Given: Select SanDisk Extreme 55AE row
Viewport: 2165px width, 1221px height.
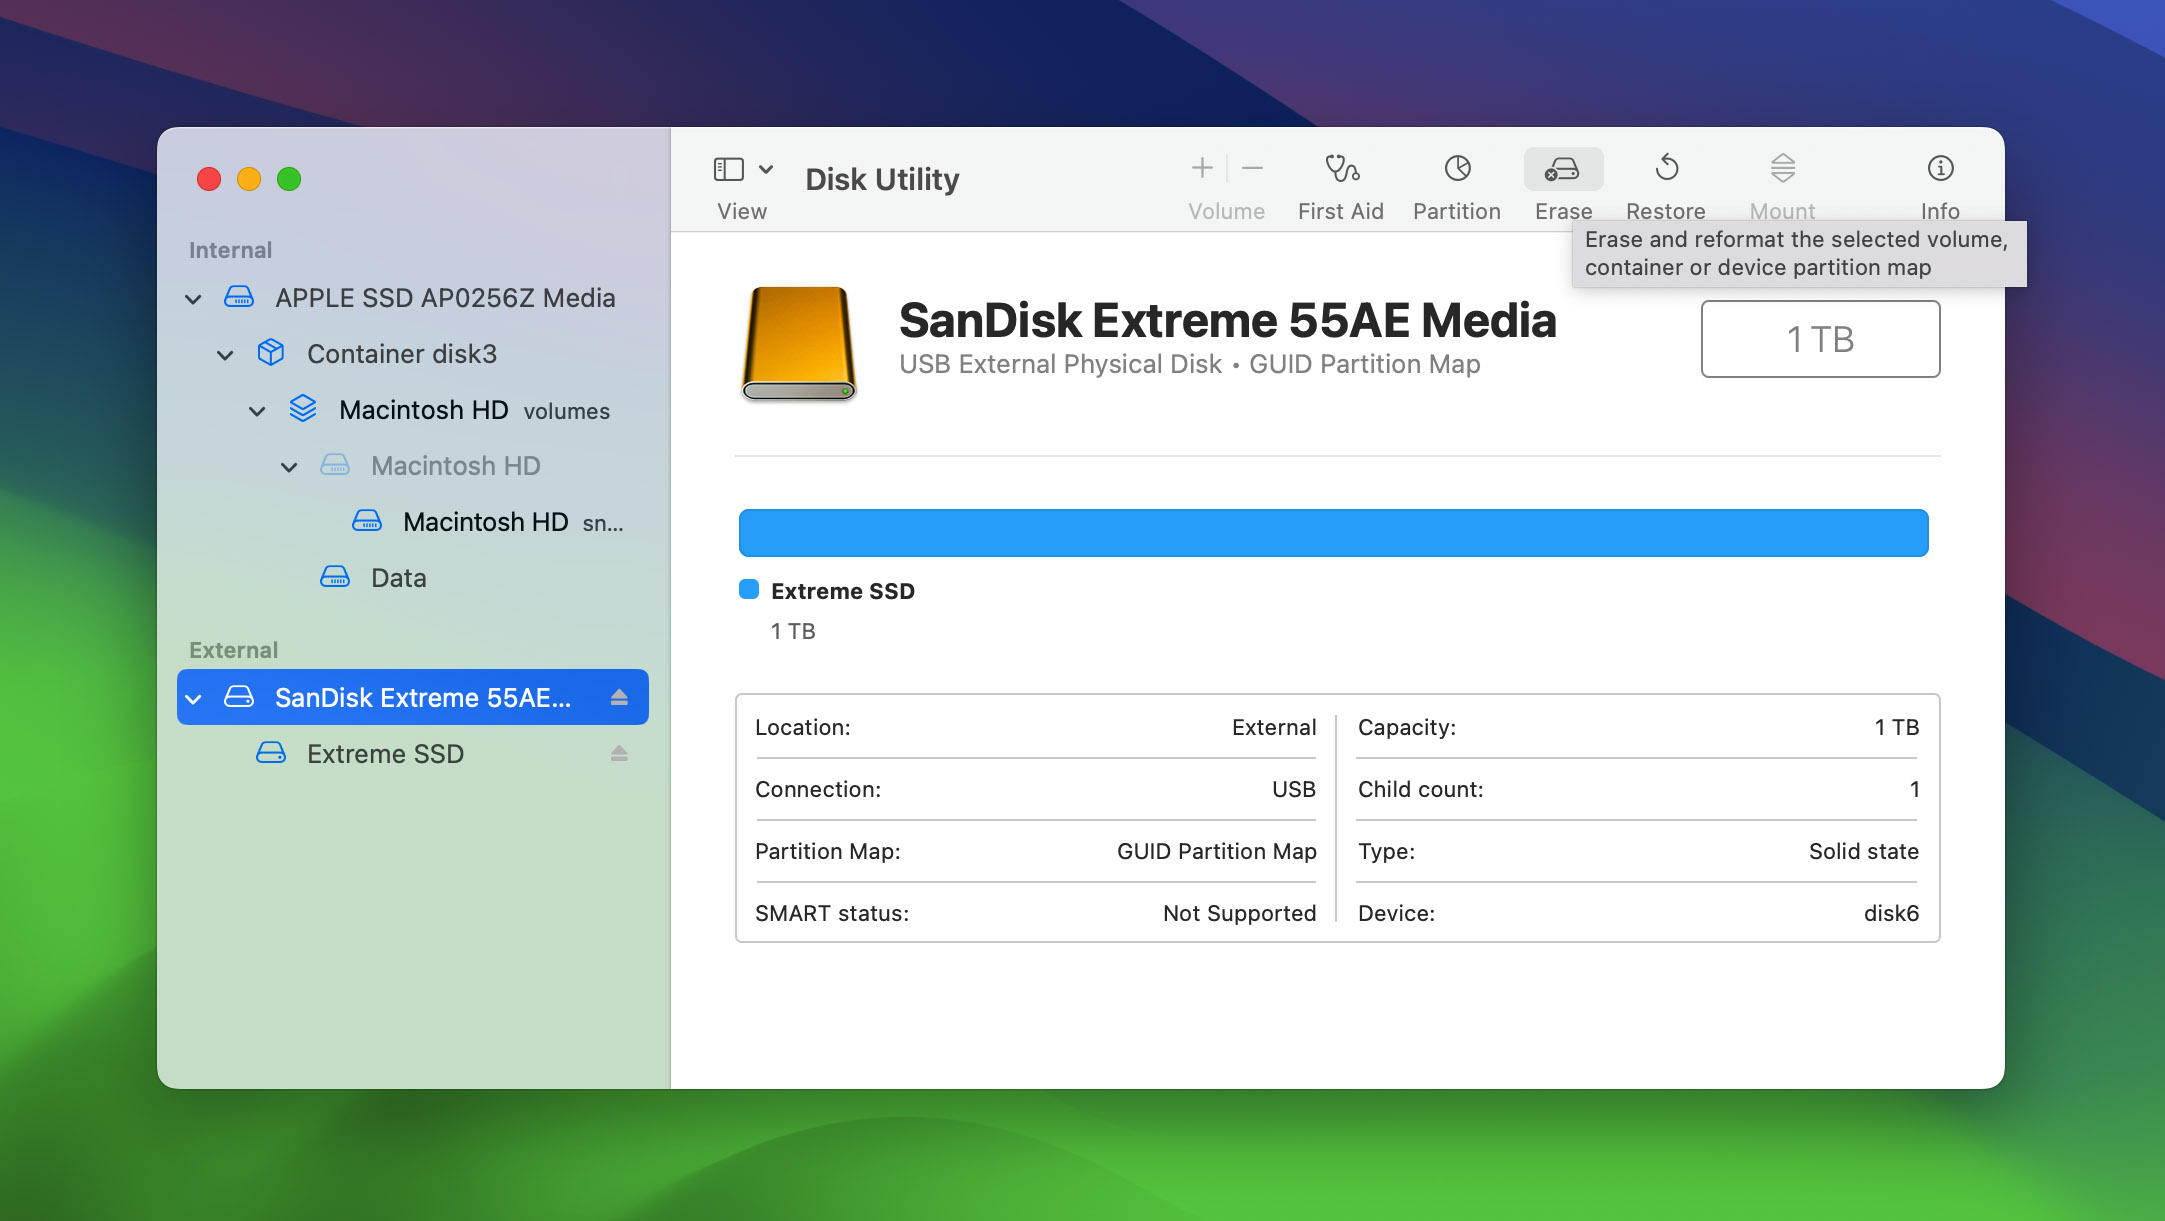Looking at the screenshot, I should 413,697.
